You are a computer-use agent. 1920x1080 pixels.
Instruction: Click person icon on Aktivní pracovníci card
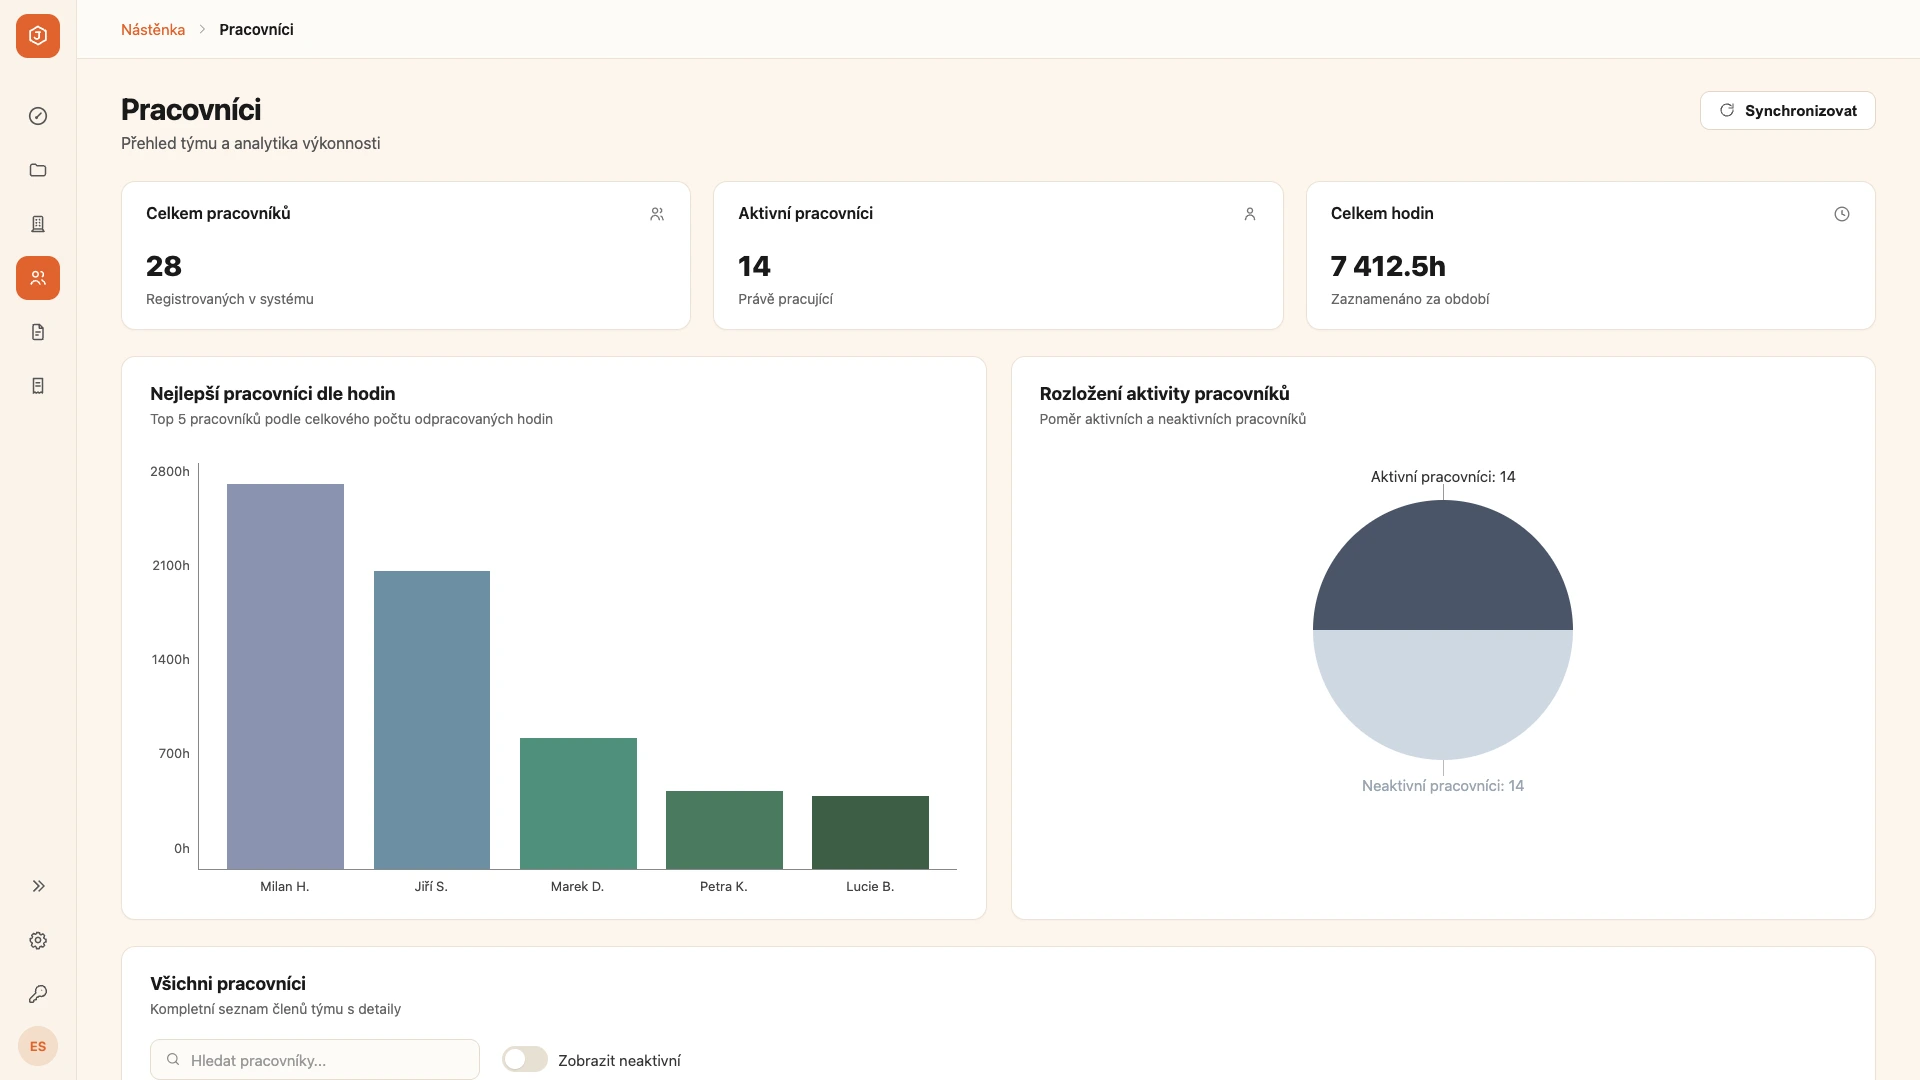1249,214
